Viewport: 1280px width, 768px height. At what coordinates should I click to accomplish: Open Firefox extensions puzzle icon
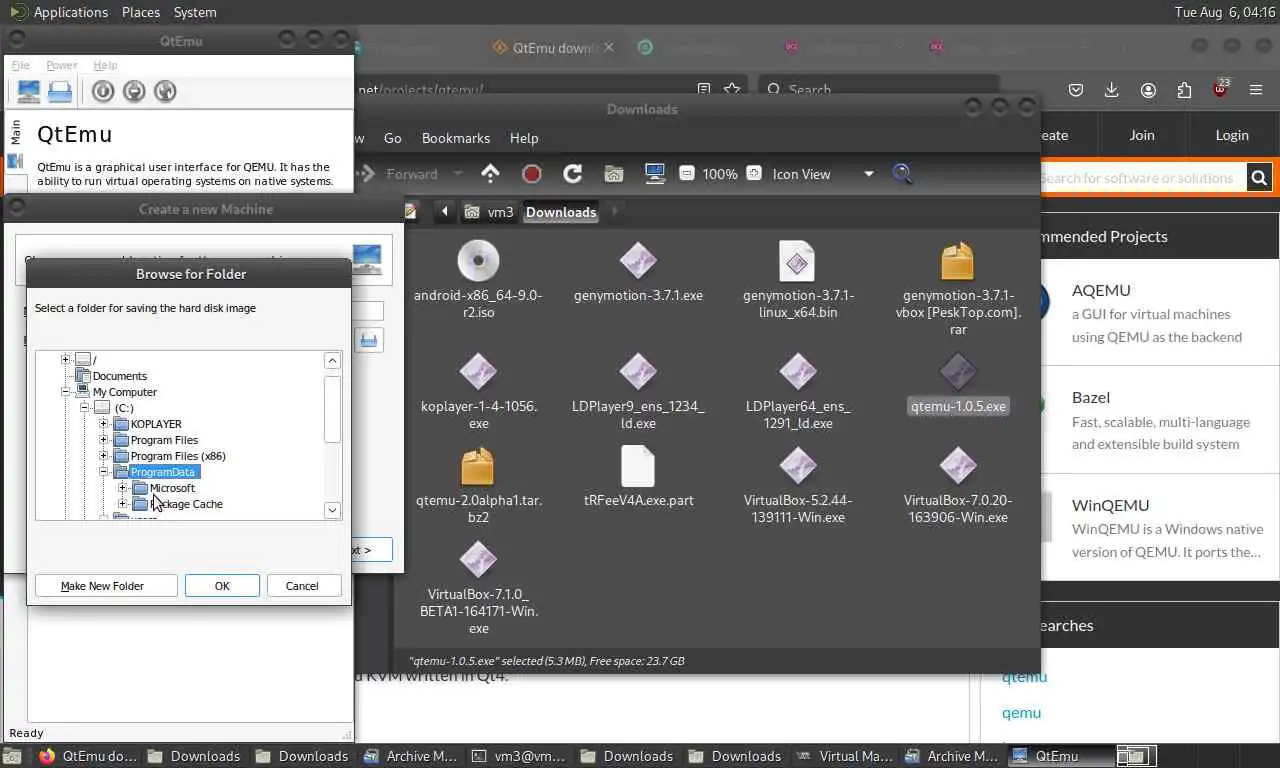(1184, 90)
